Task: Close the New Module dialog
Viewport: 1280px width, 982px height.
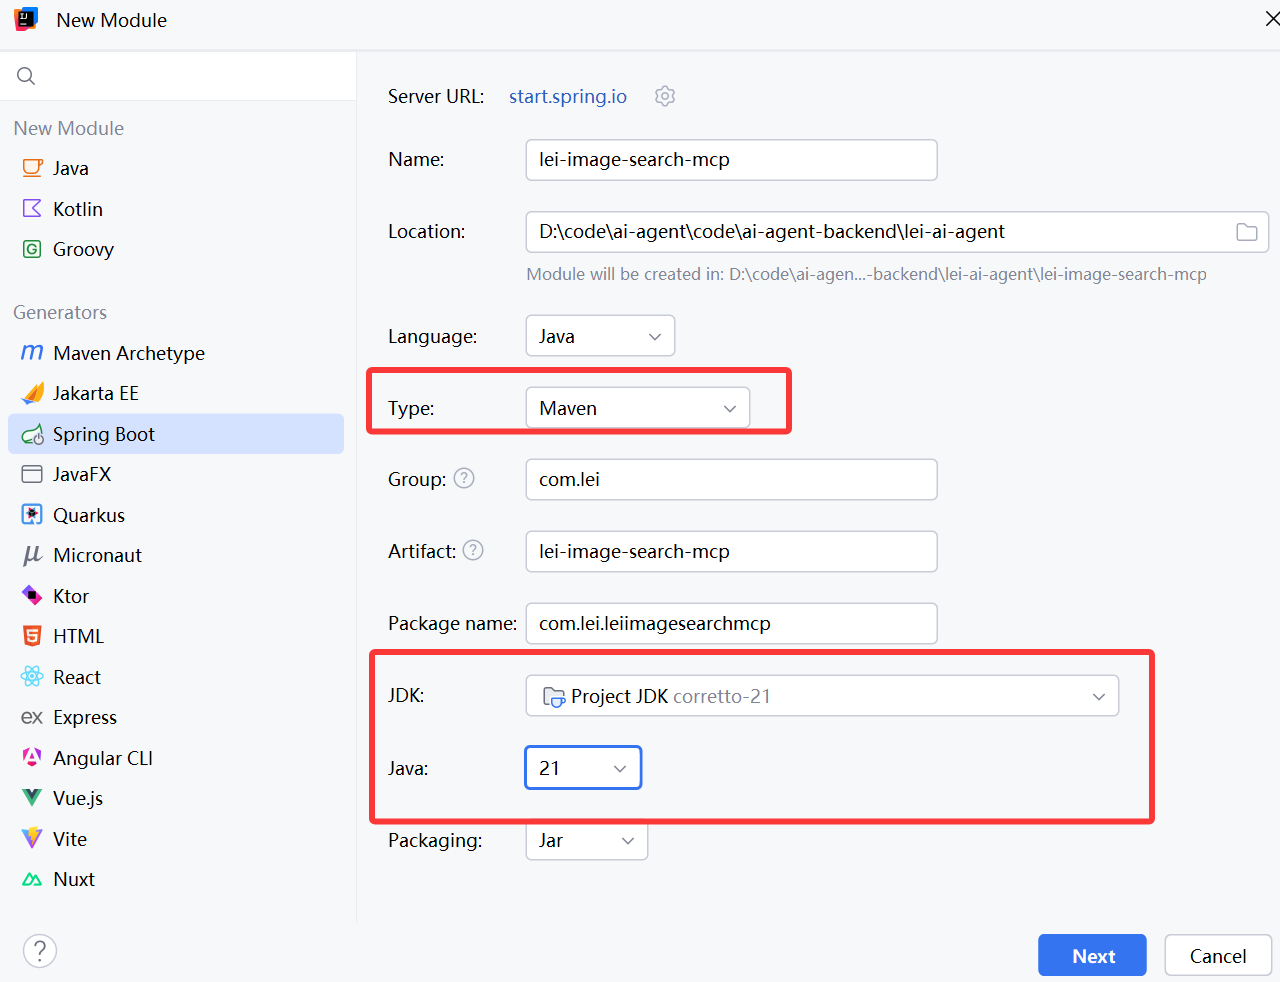Action: [1271, 19]
